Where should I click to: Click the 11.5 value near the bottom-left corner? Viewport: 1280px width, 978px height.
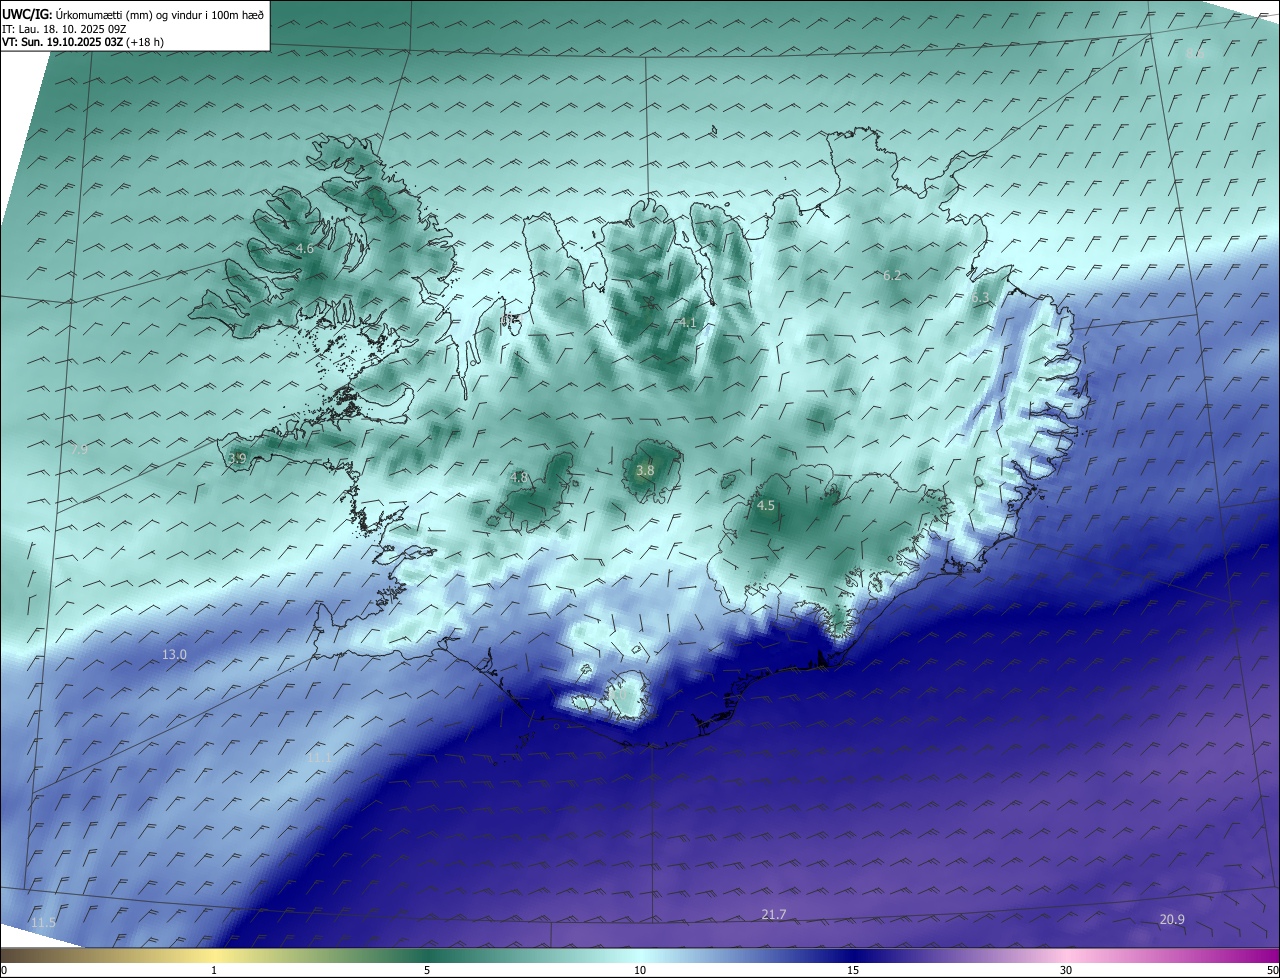pos(44,922)
